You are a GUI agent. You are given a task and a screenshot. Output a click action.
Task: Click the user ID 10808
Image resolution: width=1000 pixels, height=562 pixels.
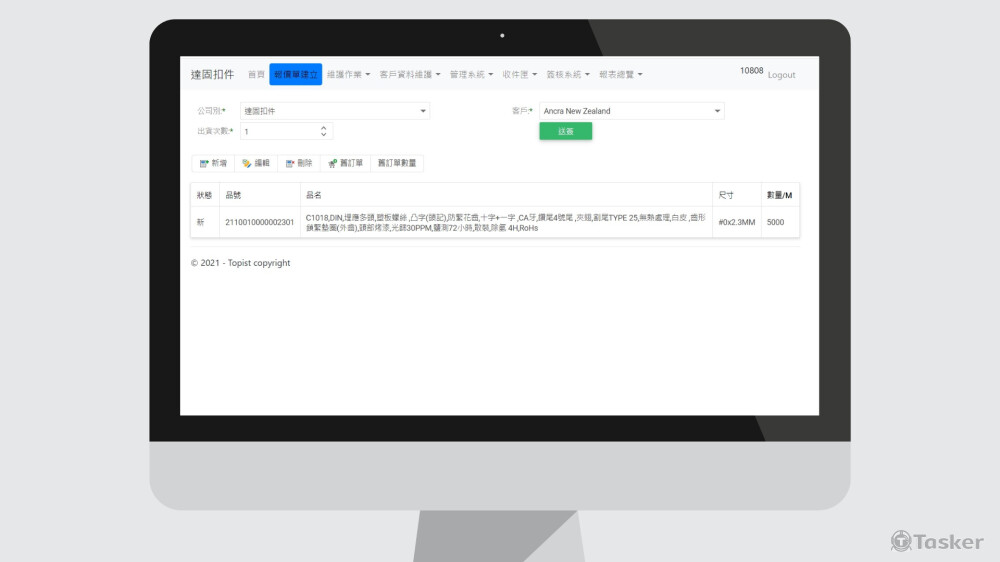point(751,71)
